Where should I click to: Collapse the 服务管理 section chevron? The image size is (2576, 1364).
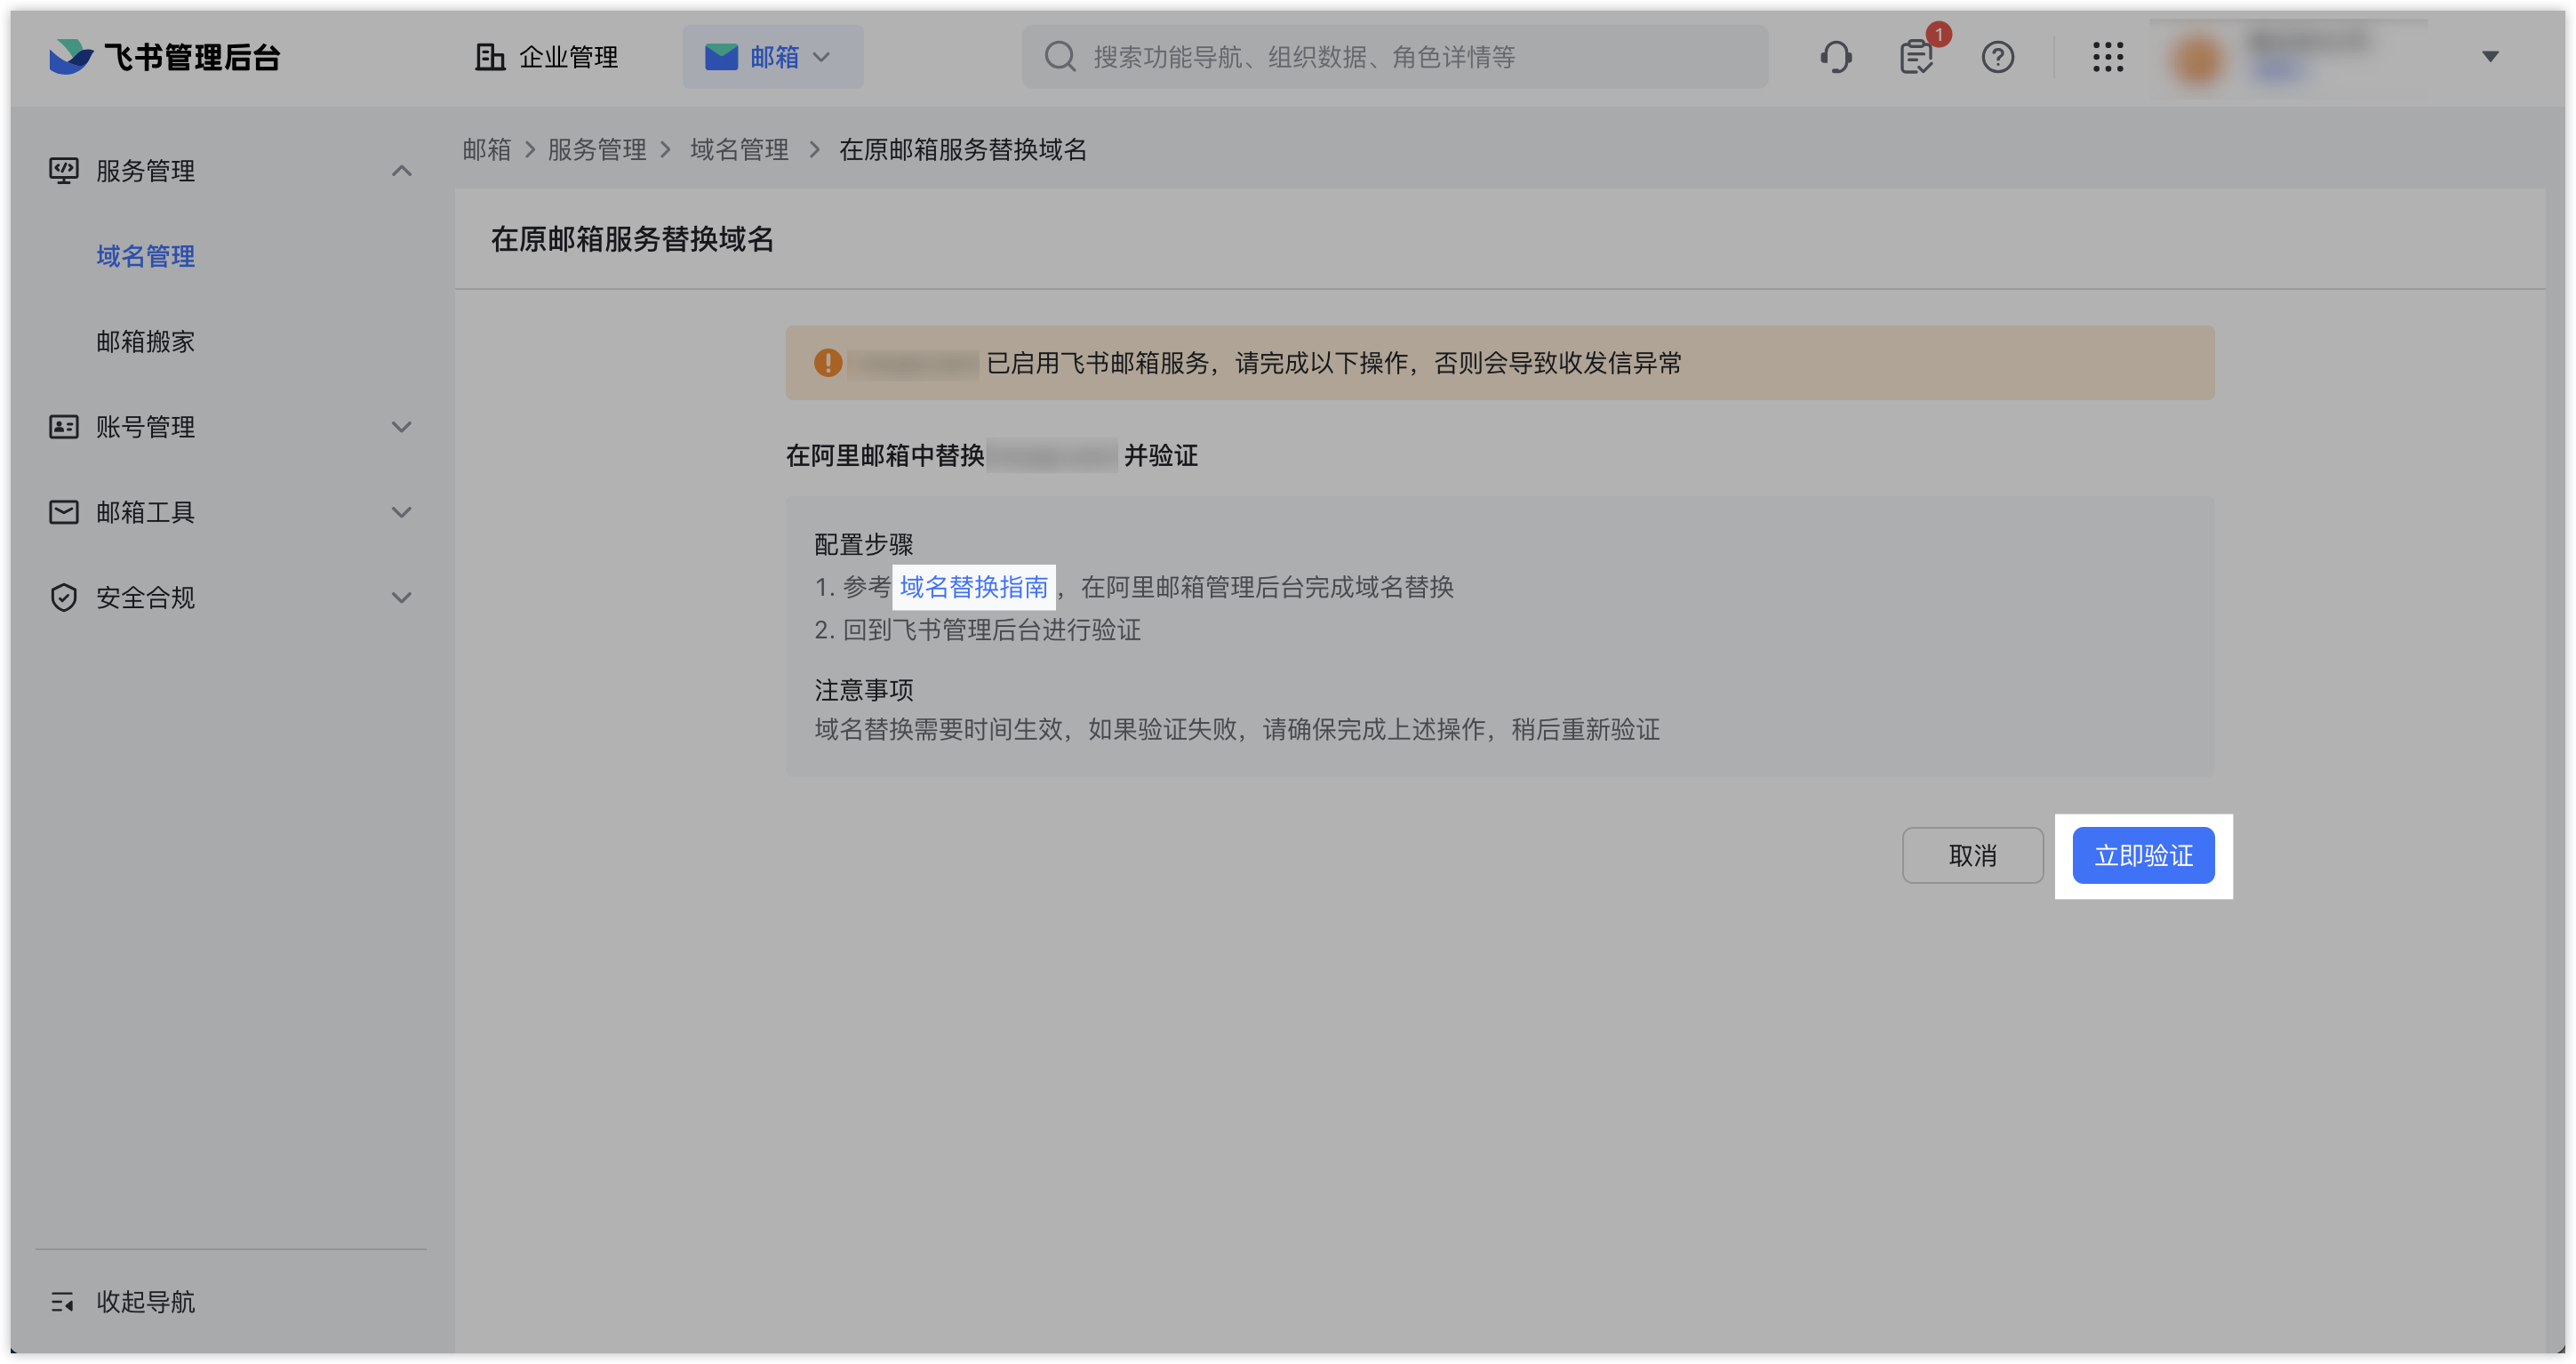tap(402, 171)
